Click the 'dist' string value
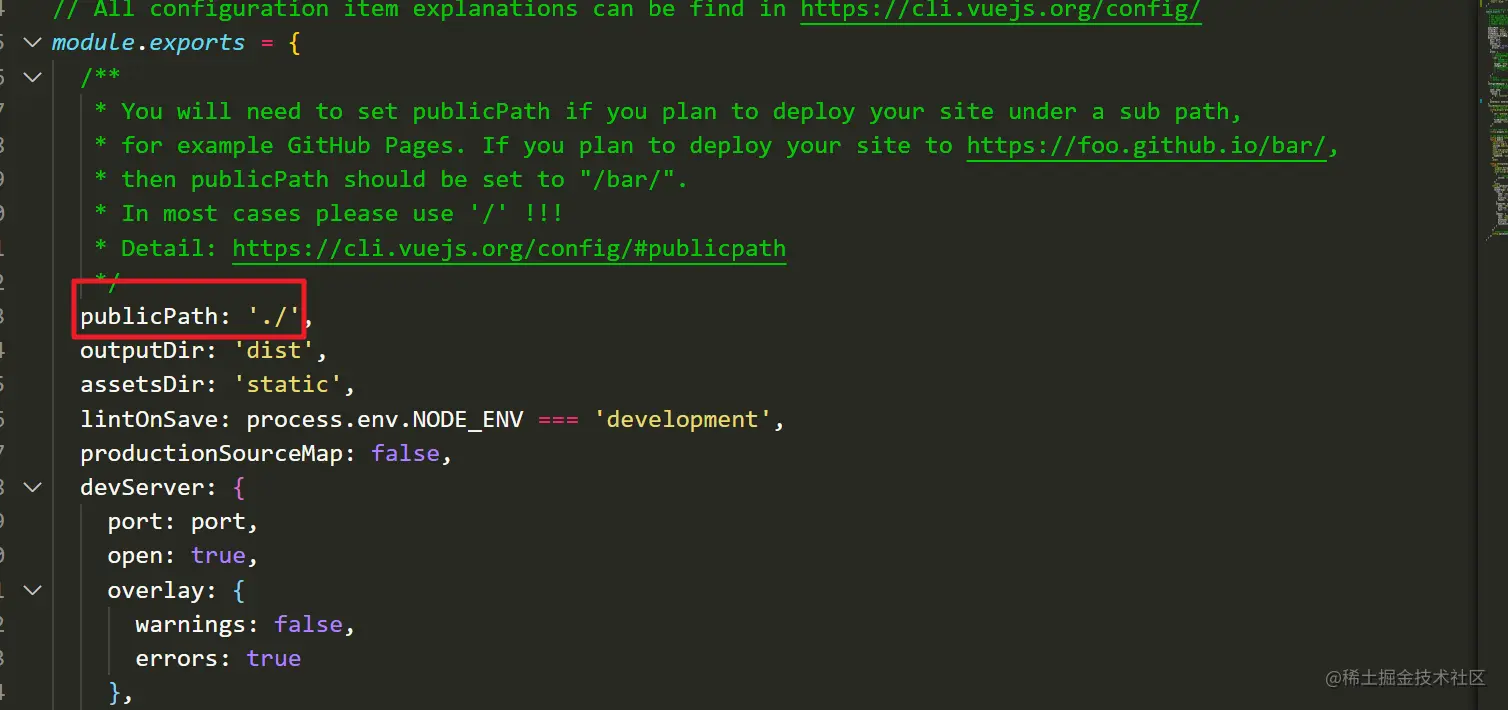Image resolution: width=1508 pixels, height=710 pixels. click(274, 351)
